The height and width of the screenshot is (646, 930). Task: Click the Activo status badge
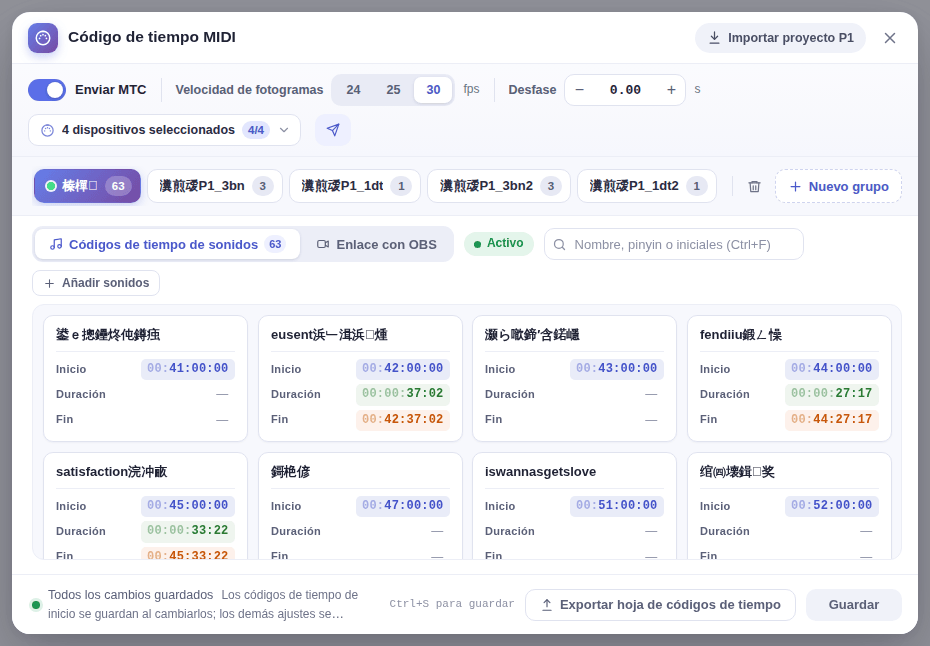pos(499,244)
